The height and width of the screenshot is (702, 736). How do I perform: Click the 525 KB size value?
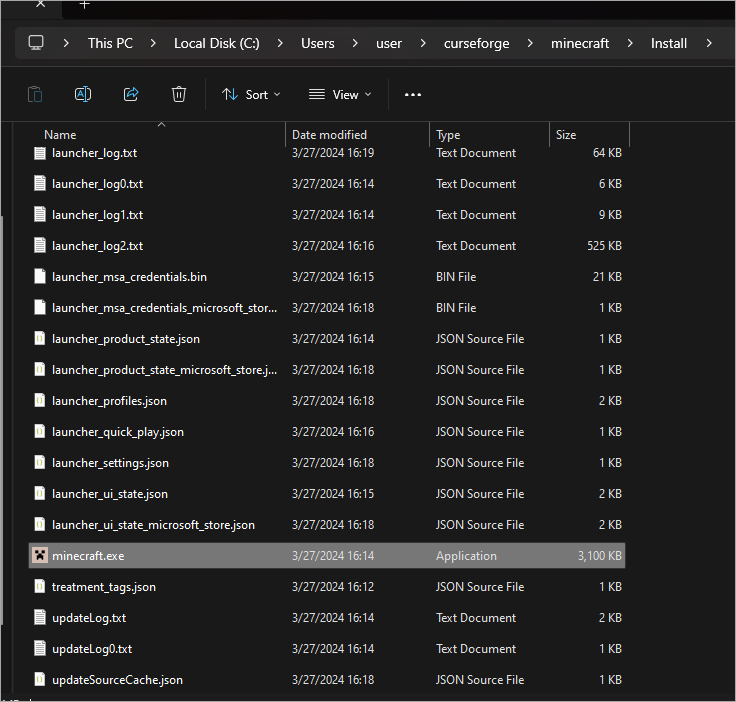(x=604, y=246)
